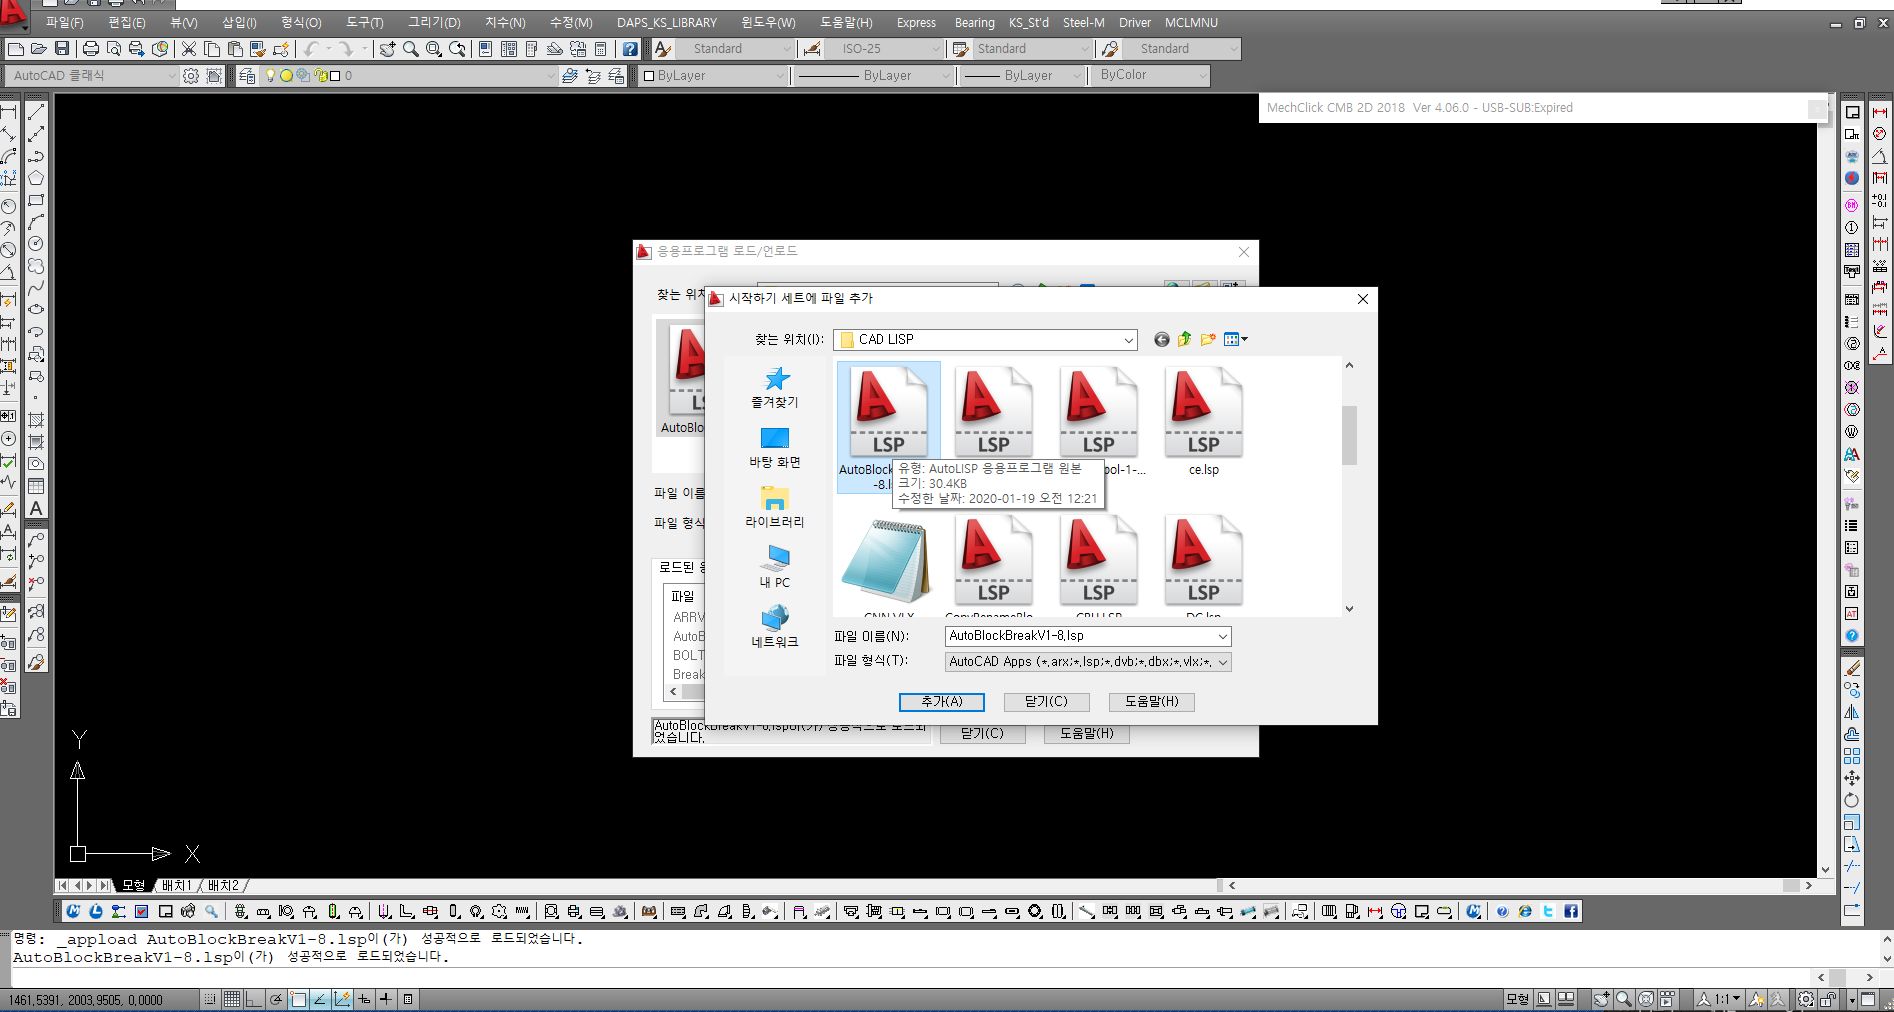Open the File (파일) menu
Viewport: 1894px width, 1012px height.
[x=65, y=22]
